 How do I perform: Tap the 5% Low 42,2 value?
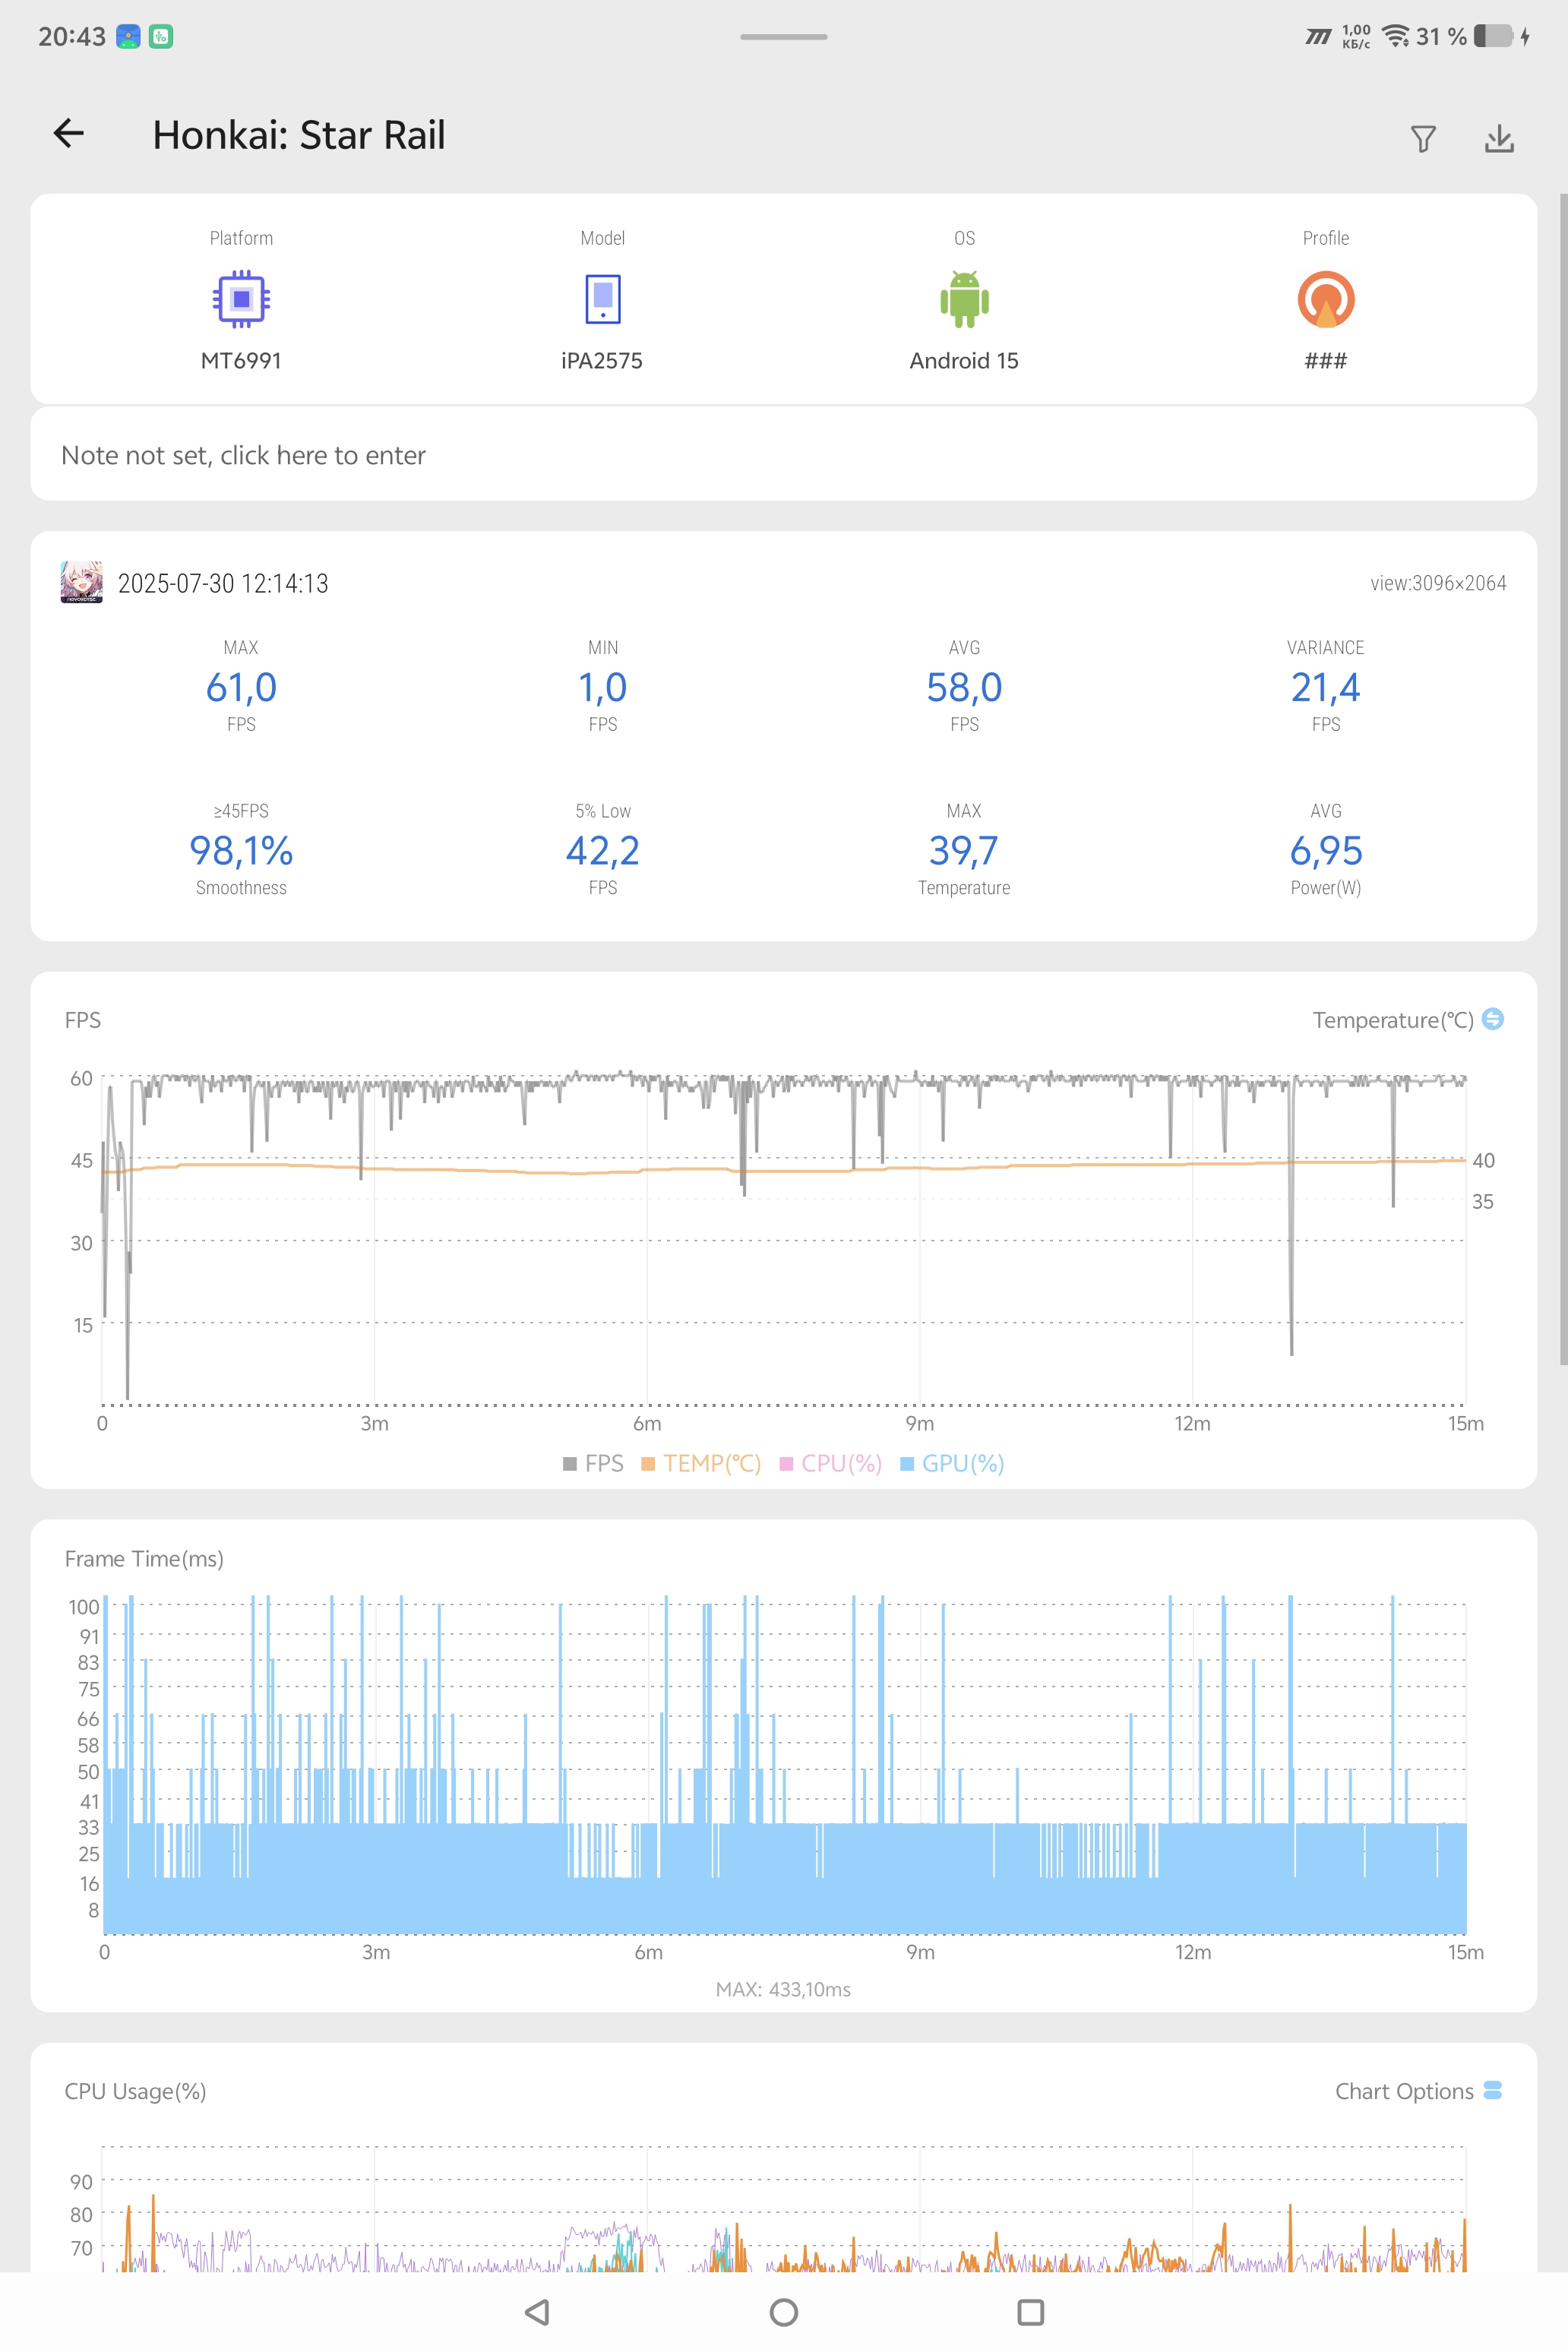coord(603,850)
